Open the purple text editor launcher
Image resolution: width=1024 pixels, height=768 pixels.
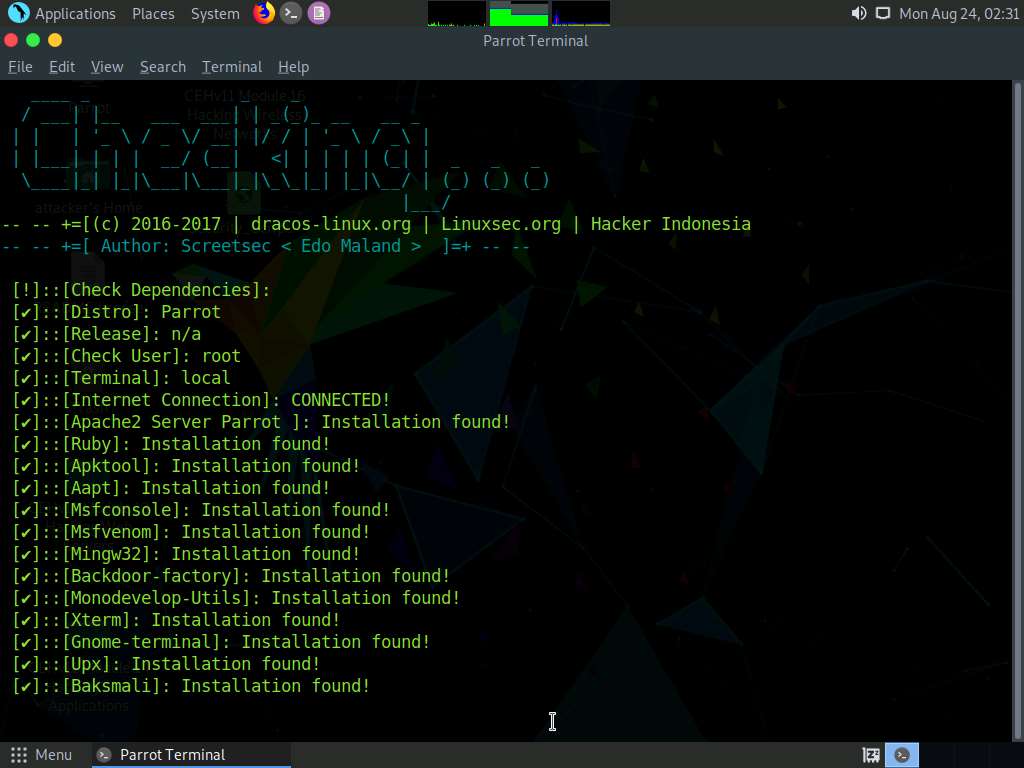point(318,13)
